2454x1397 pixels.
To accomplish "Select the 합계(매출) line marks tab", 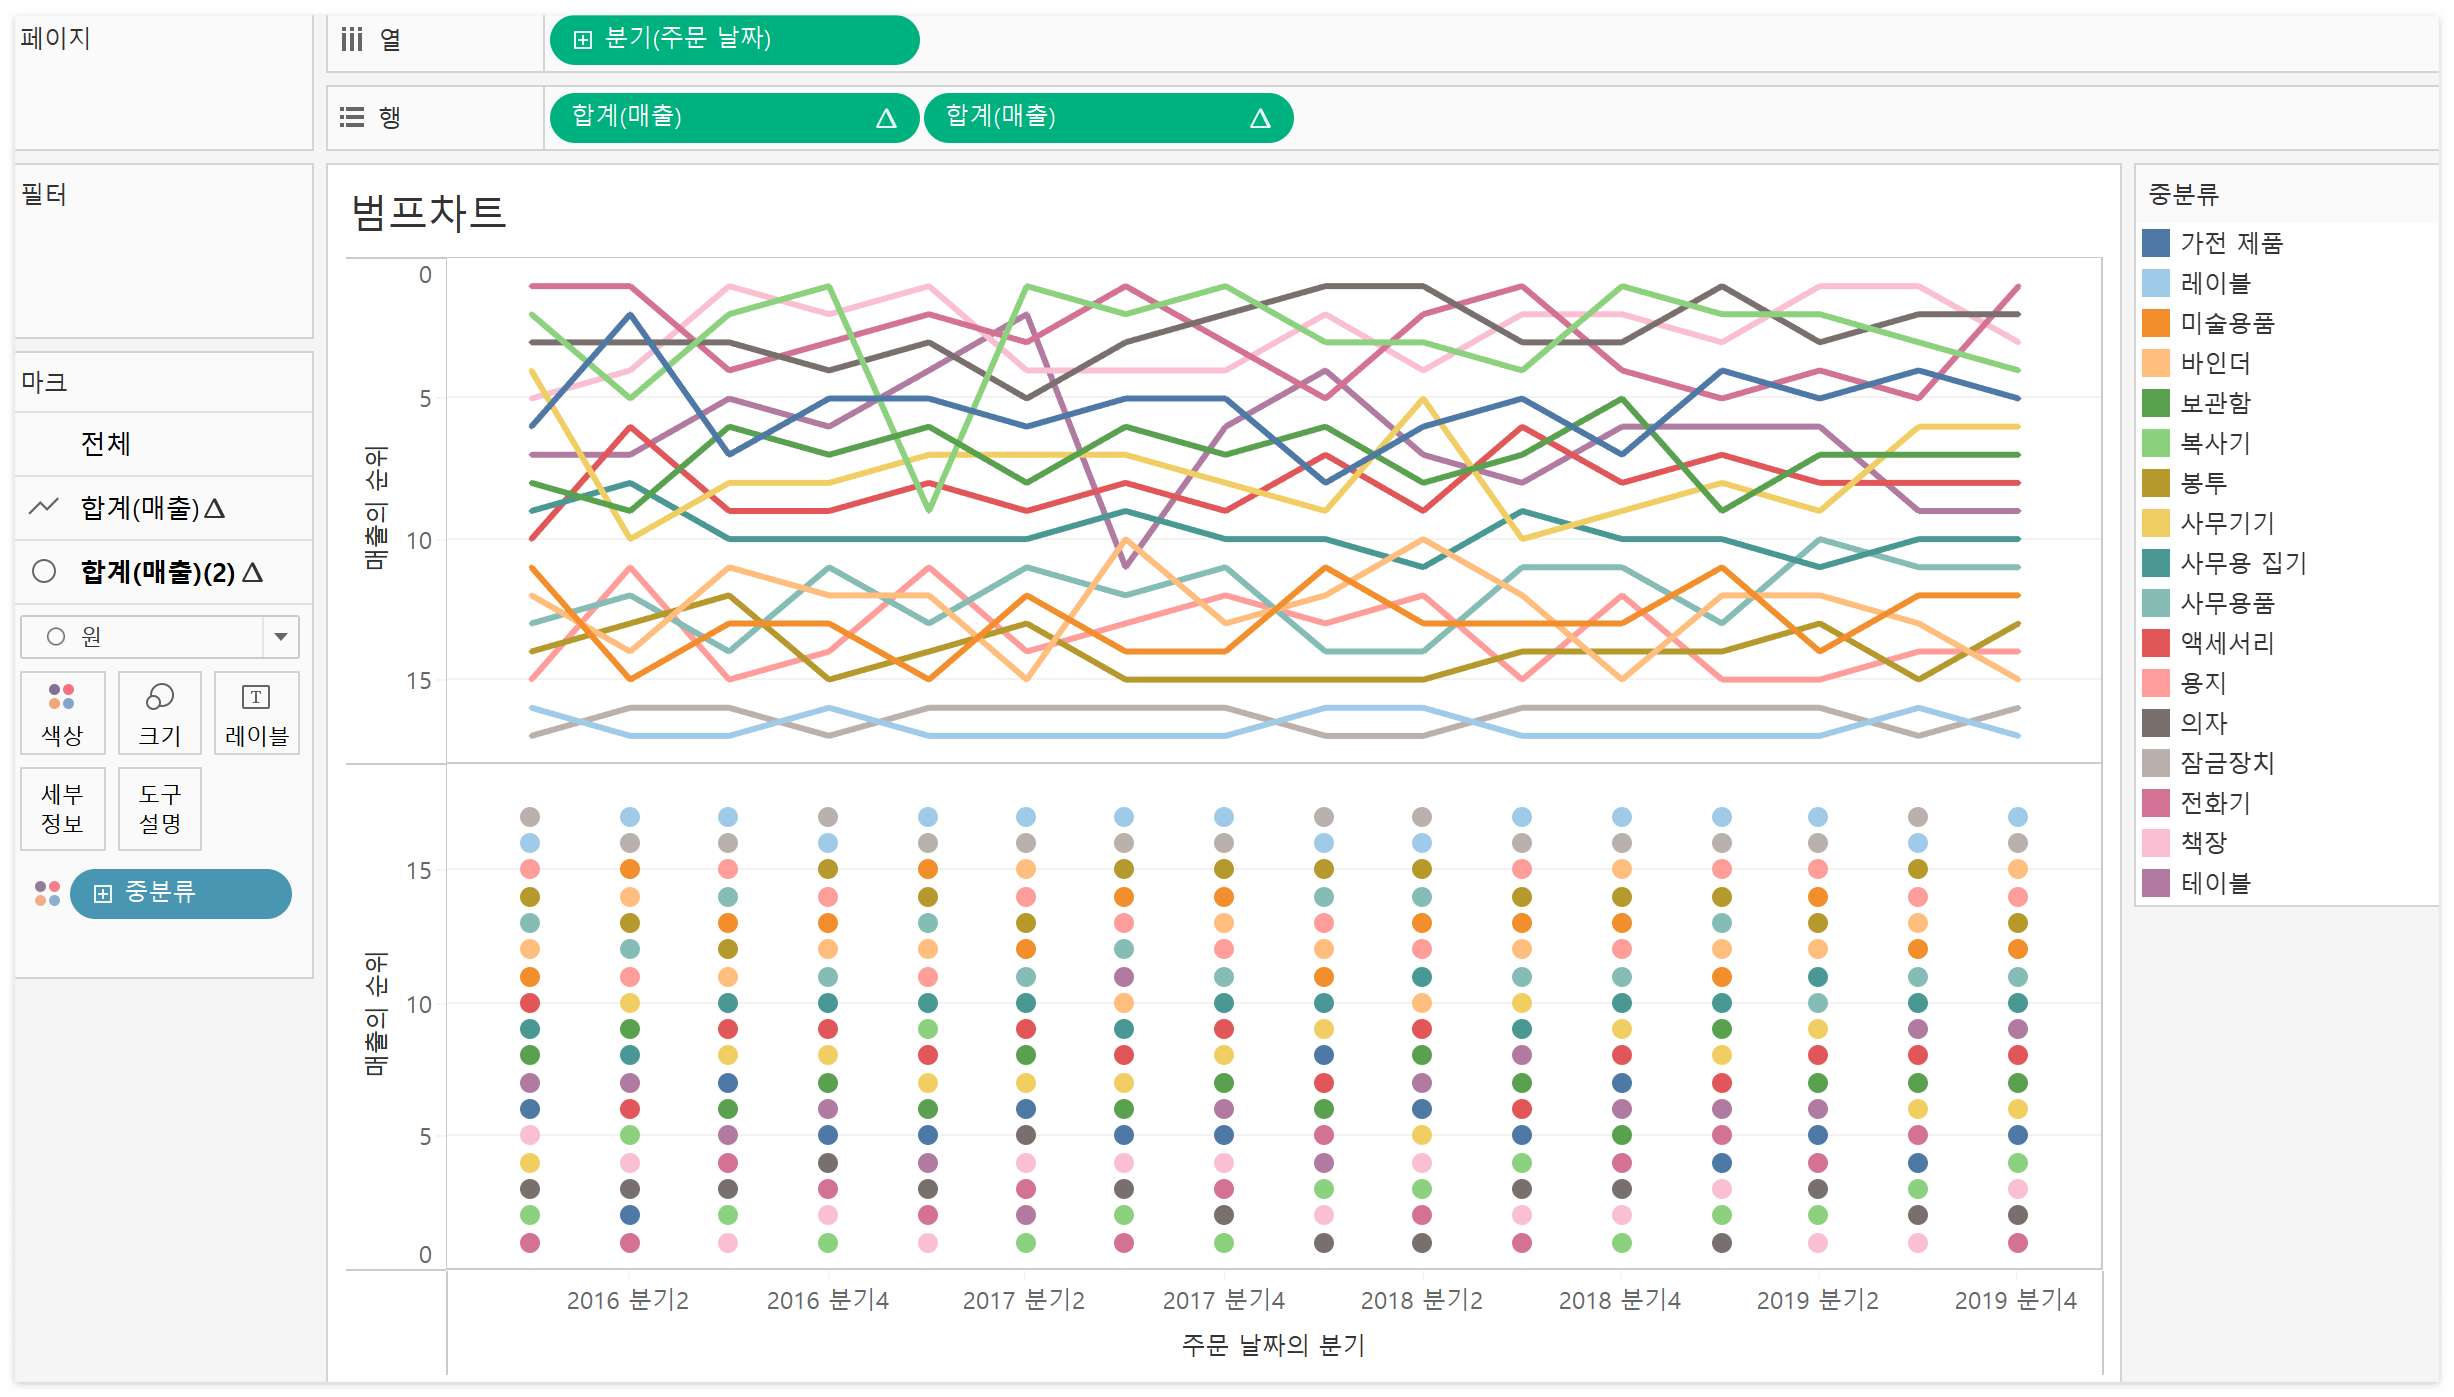I will (x=150, y=508).
